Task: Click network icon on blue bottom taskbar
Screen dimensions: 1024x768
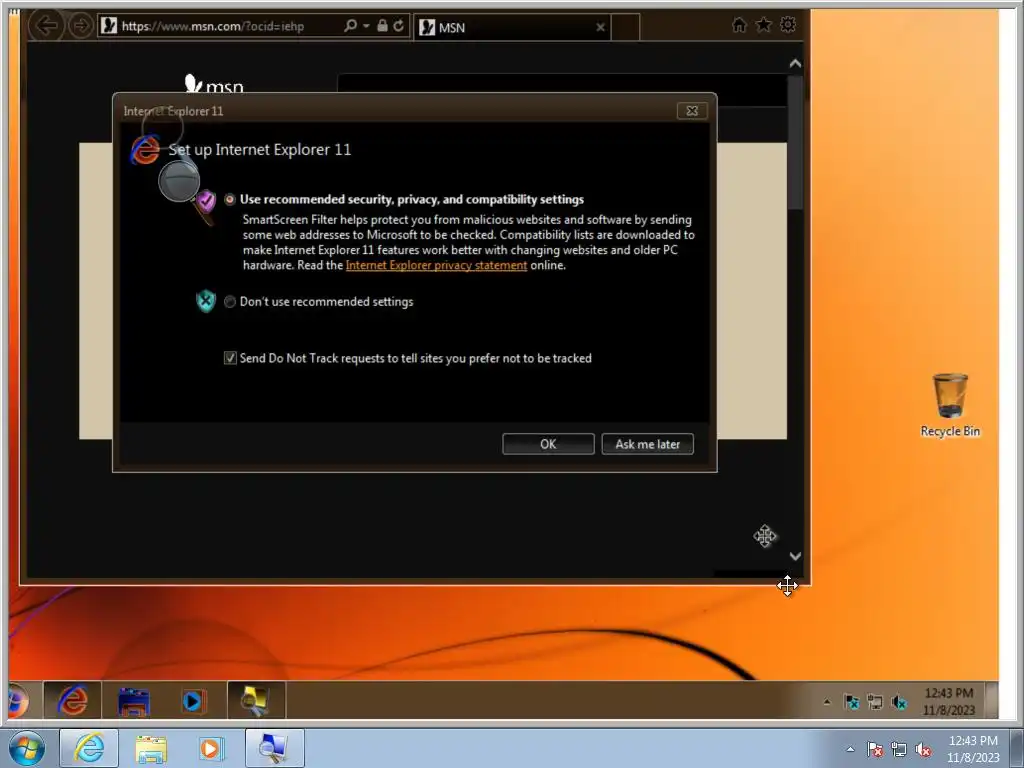Action: coord(899,750)
